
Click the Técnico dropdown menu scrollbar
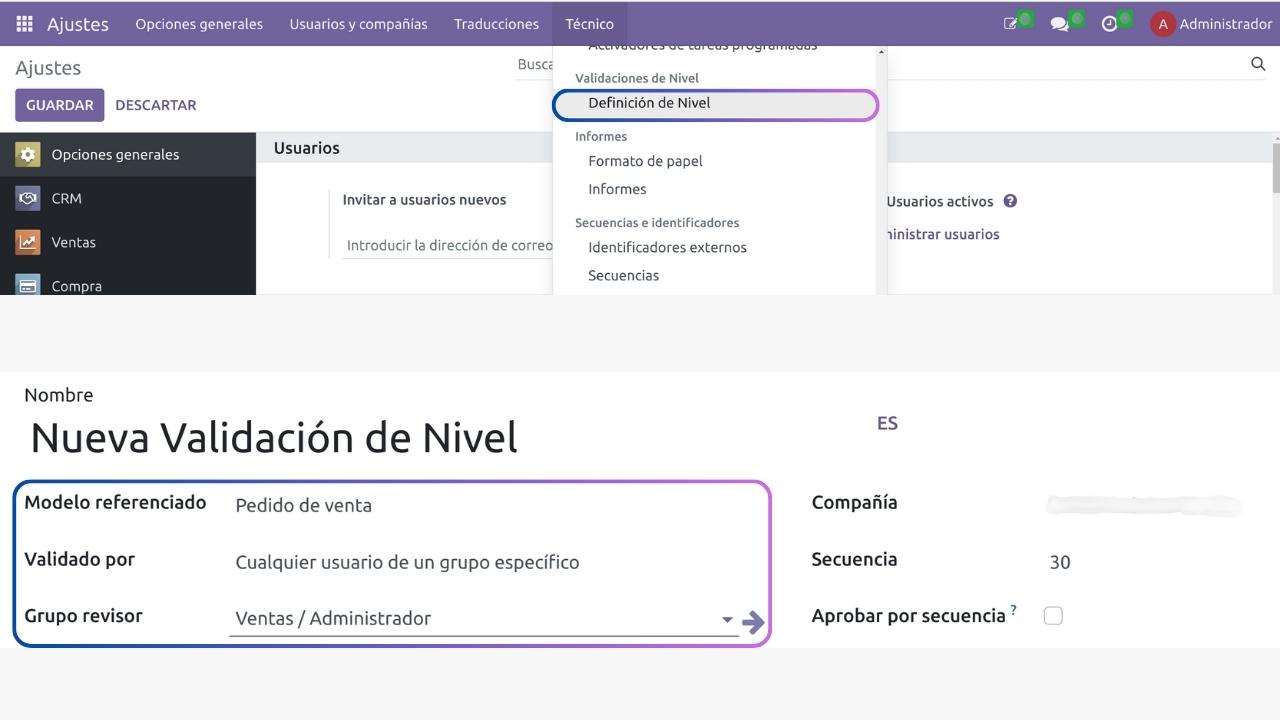881,170
